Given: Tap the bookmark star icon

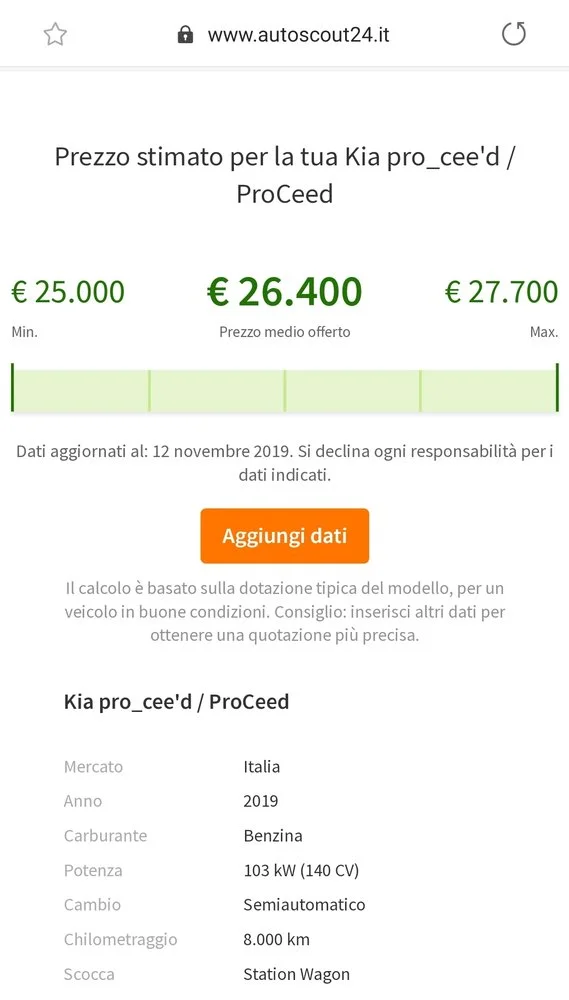Looking at the screenshot, I should (55, 34).
